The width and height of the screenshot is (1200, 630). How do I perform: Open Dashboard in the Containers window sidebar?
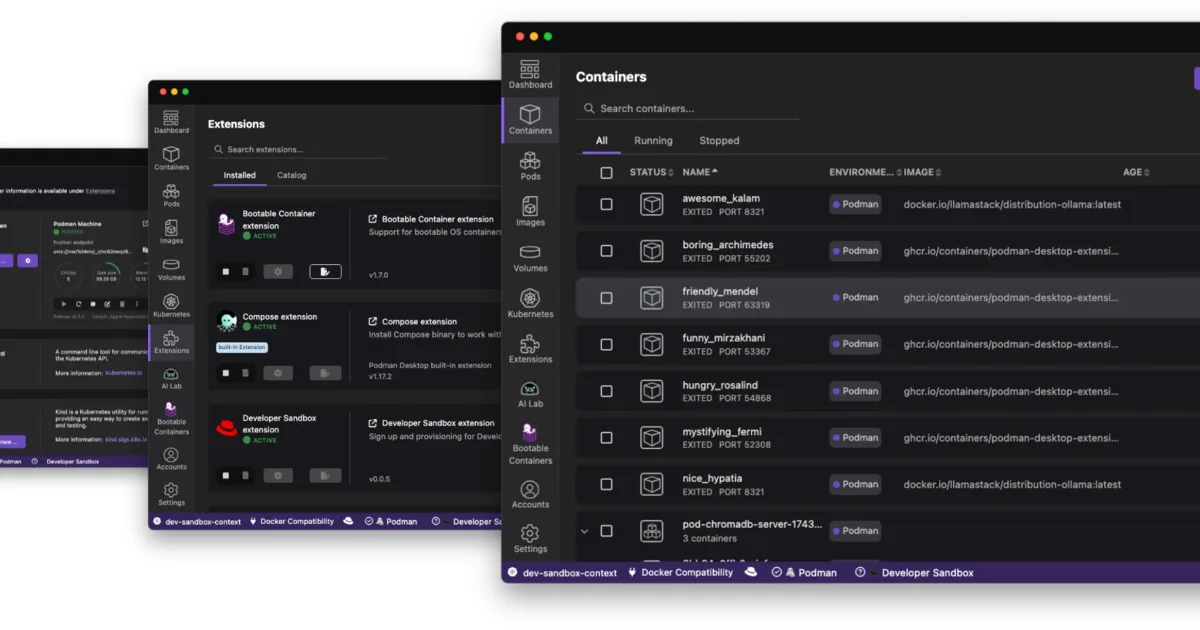pyautogui.click(x=530, y=74)
